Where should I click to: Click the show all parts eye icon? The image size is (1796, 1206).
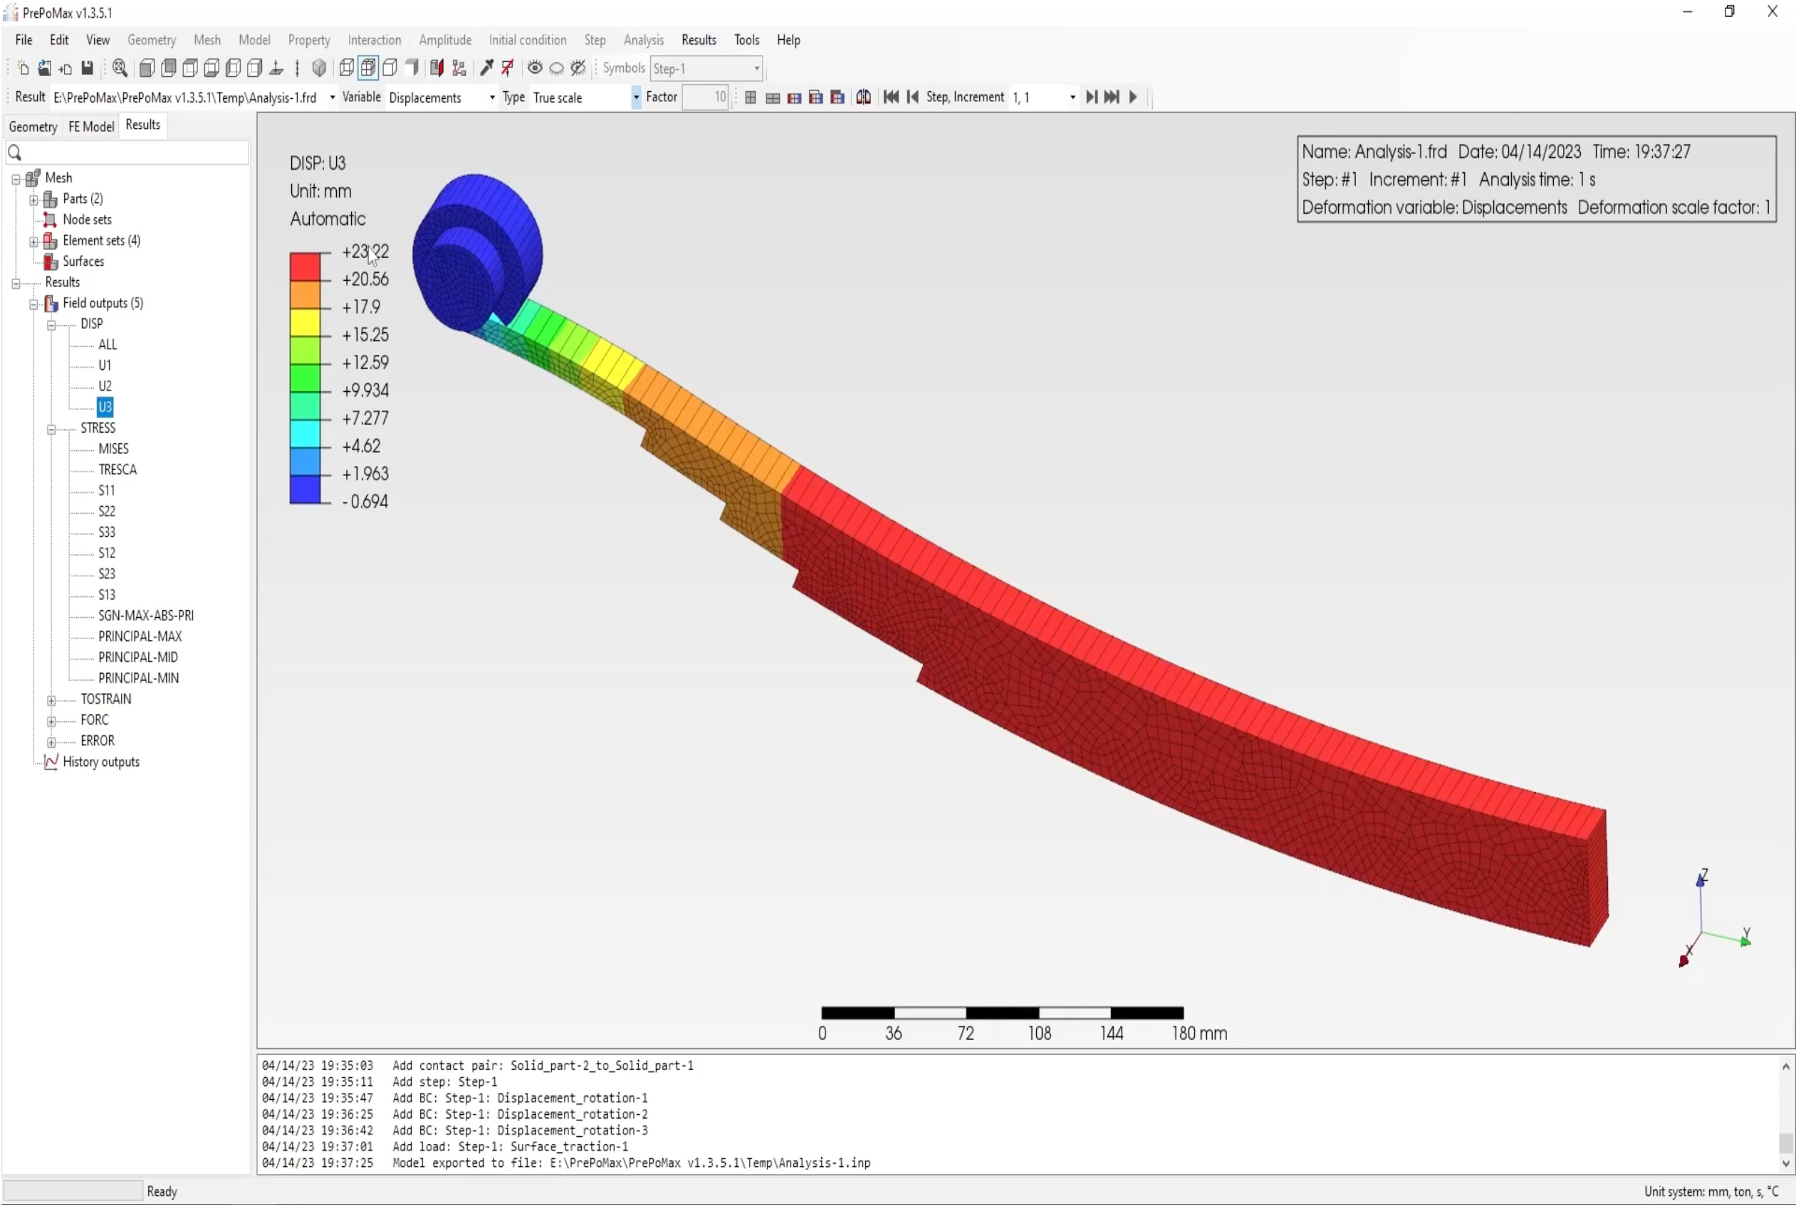[535, 68]
